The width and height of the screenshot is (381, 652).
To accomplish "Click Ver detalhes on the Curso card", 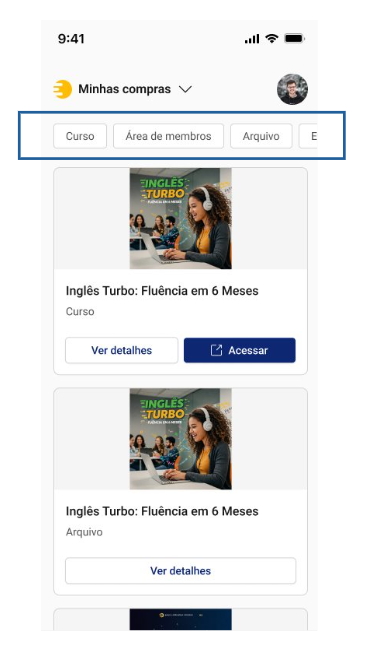I will (x=121, y=350).
